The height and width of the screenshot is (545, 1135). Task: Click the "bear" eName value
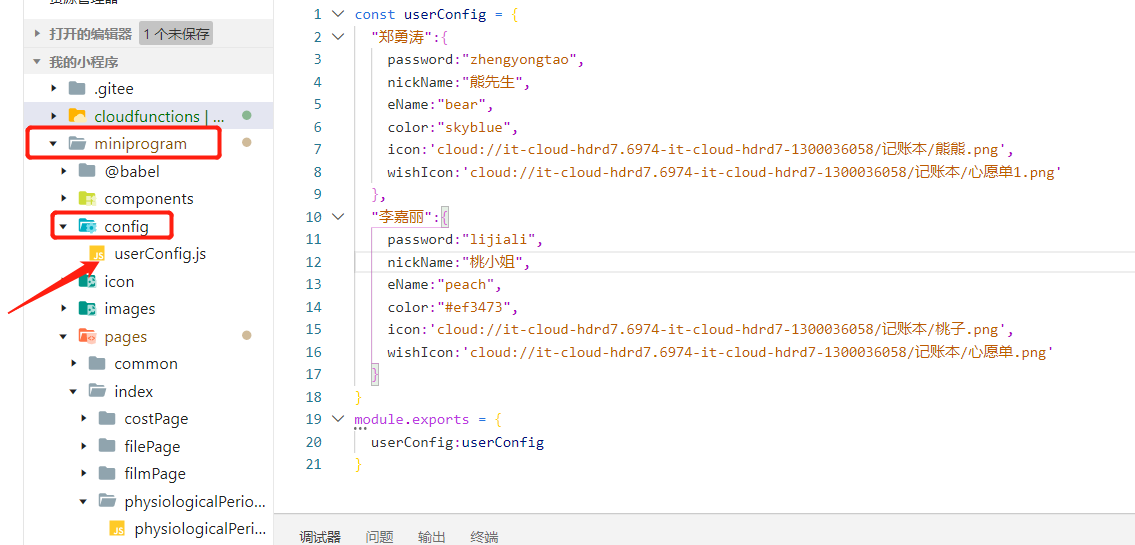click(460, 104)
